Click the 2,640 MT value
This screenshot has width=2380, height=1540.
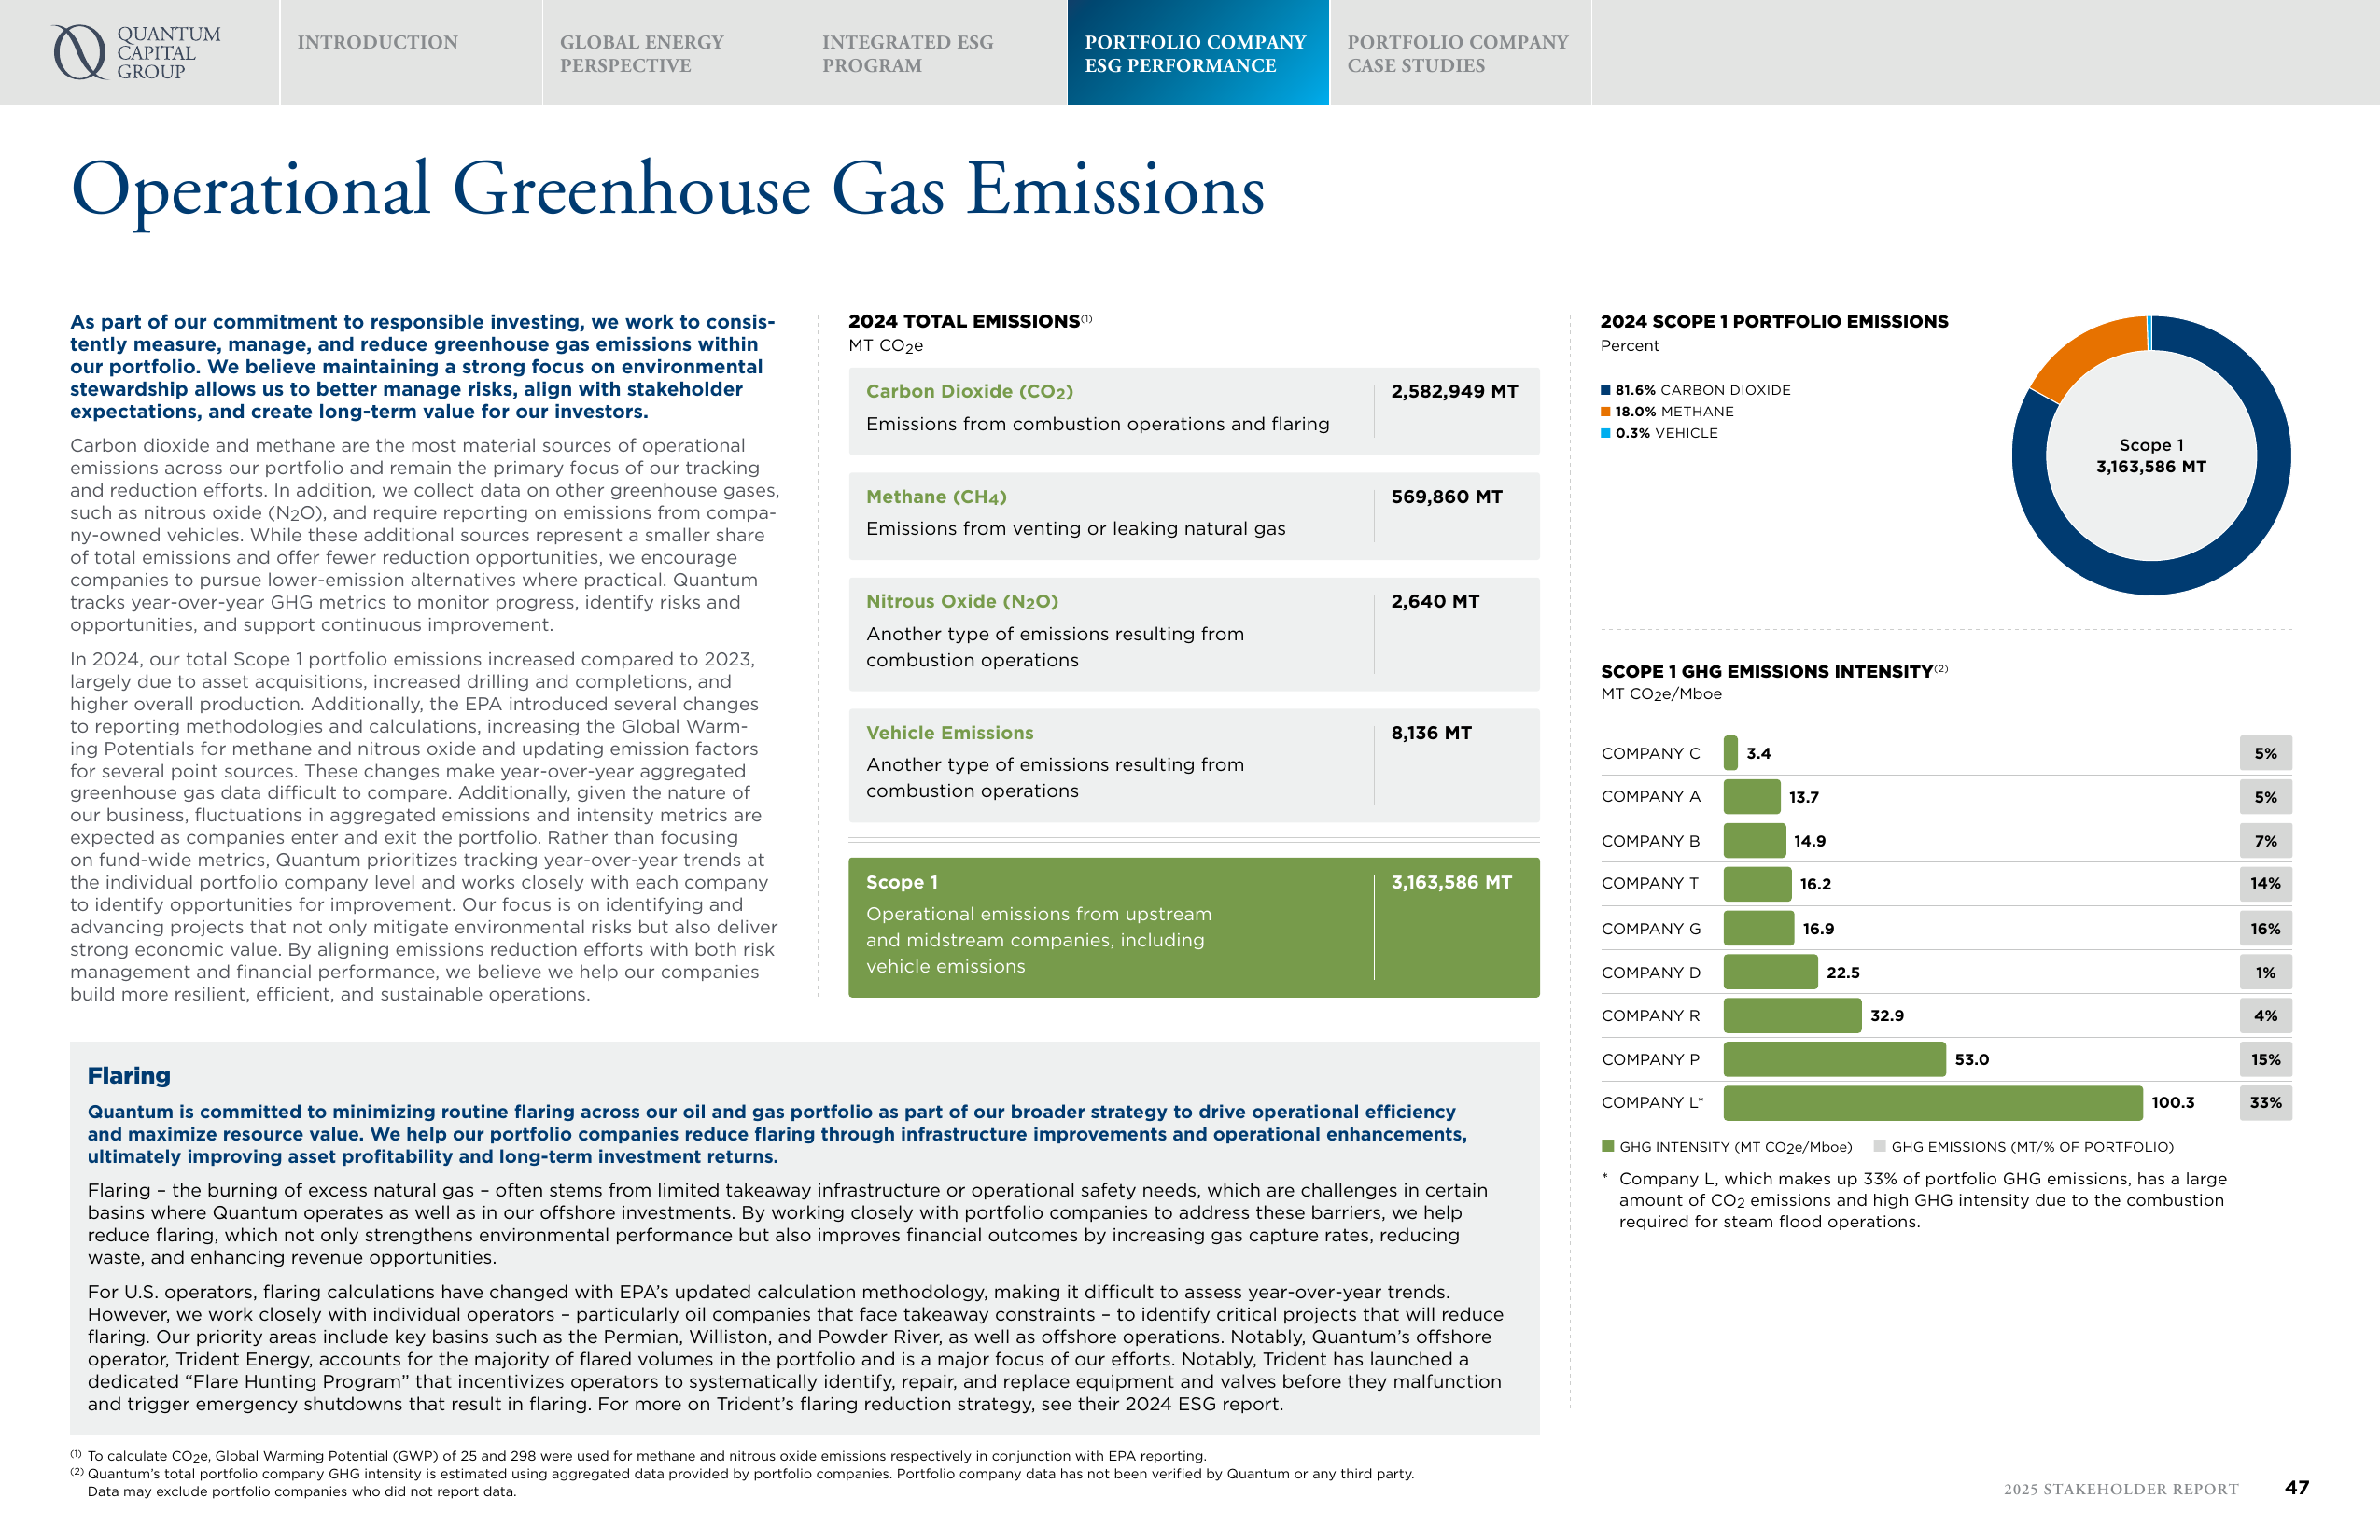pos(1435,601)
